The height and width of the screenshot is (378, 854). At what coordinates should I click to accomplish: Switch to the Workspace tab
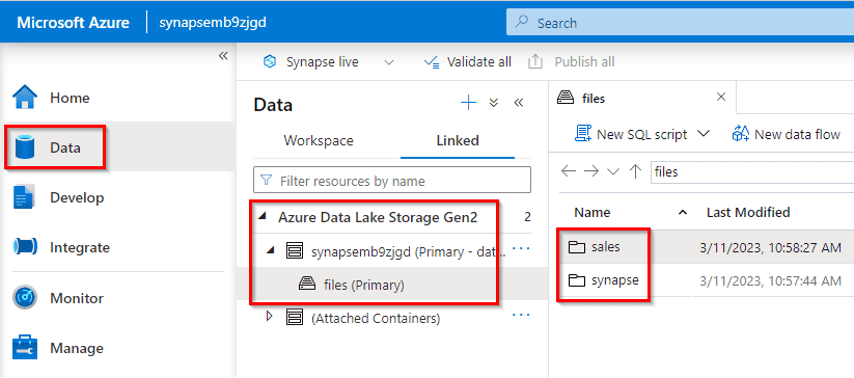click(319, 141)
